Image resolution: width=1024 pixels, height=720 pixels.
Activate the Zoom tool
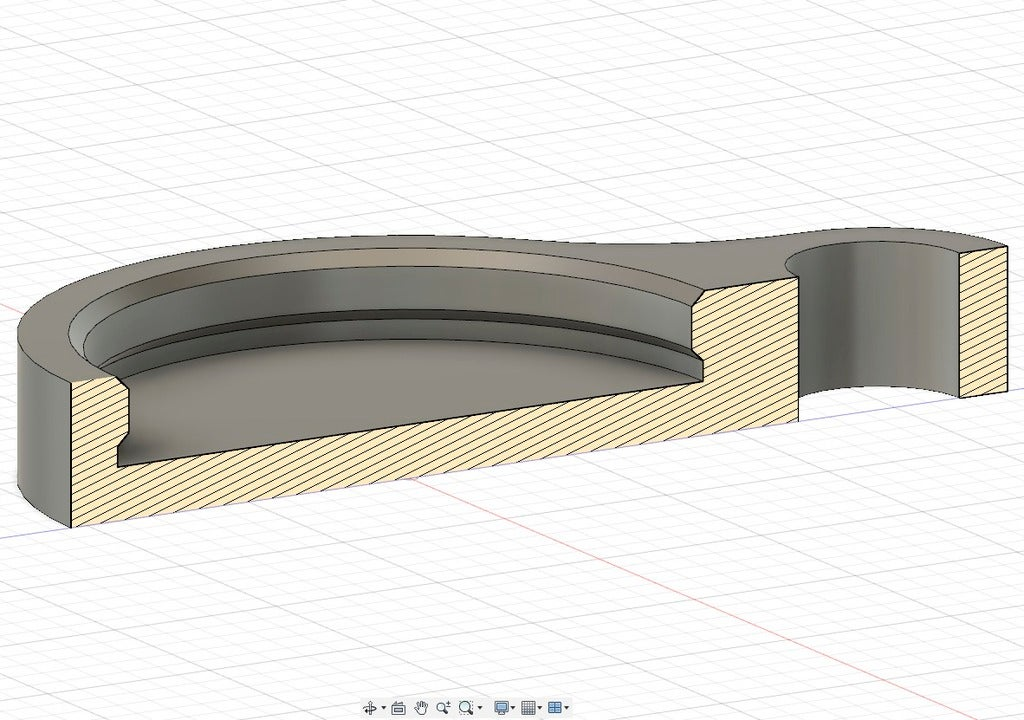[443, 707]
